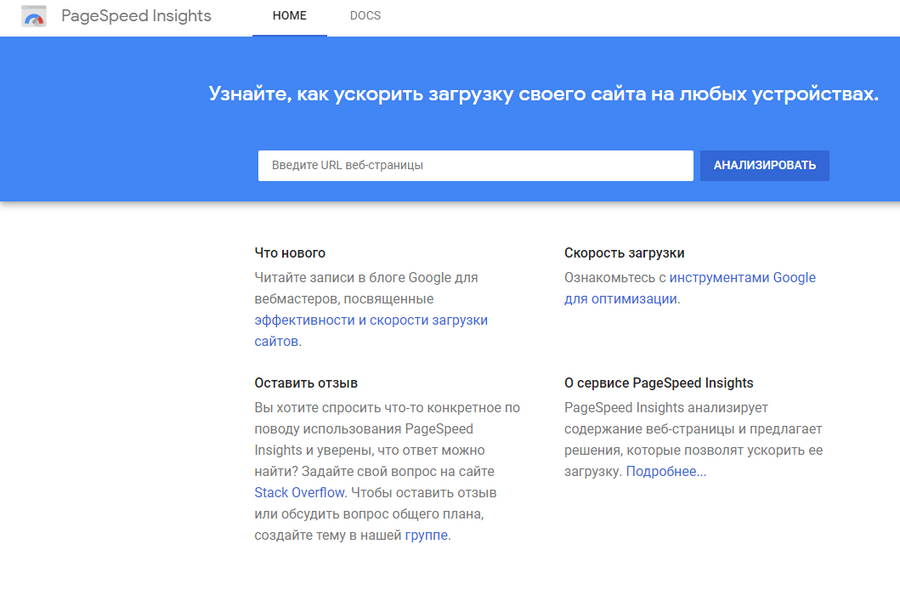This screenshot has height=600, width=900.
Task: Click the PageSpeed Insights title text
Action: click(x=136, y=17)
